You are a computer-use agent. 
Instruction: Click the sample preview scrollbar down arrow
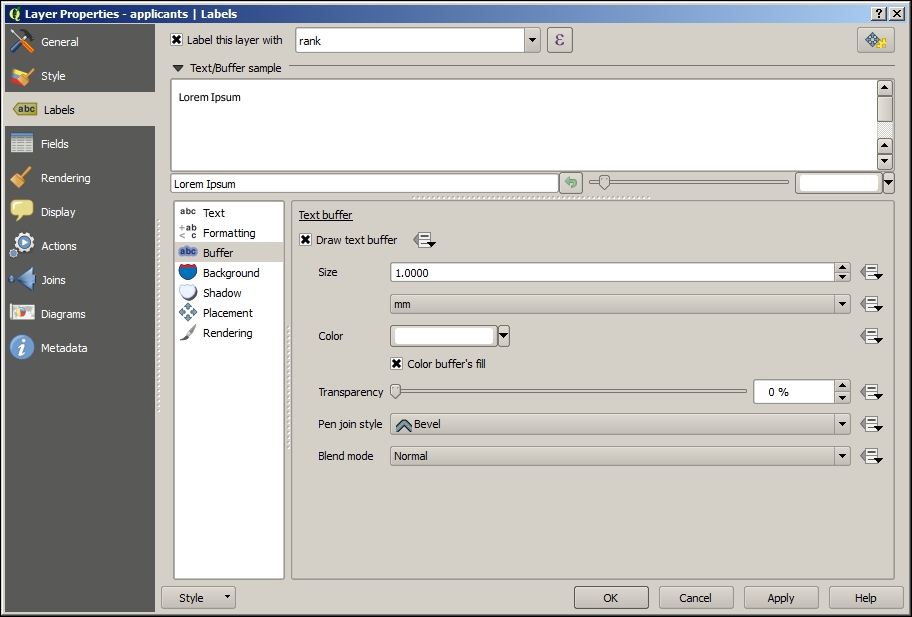[x=885, y=161]
